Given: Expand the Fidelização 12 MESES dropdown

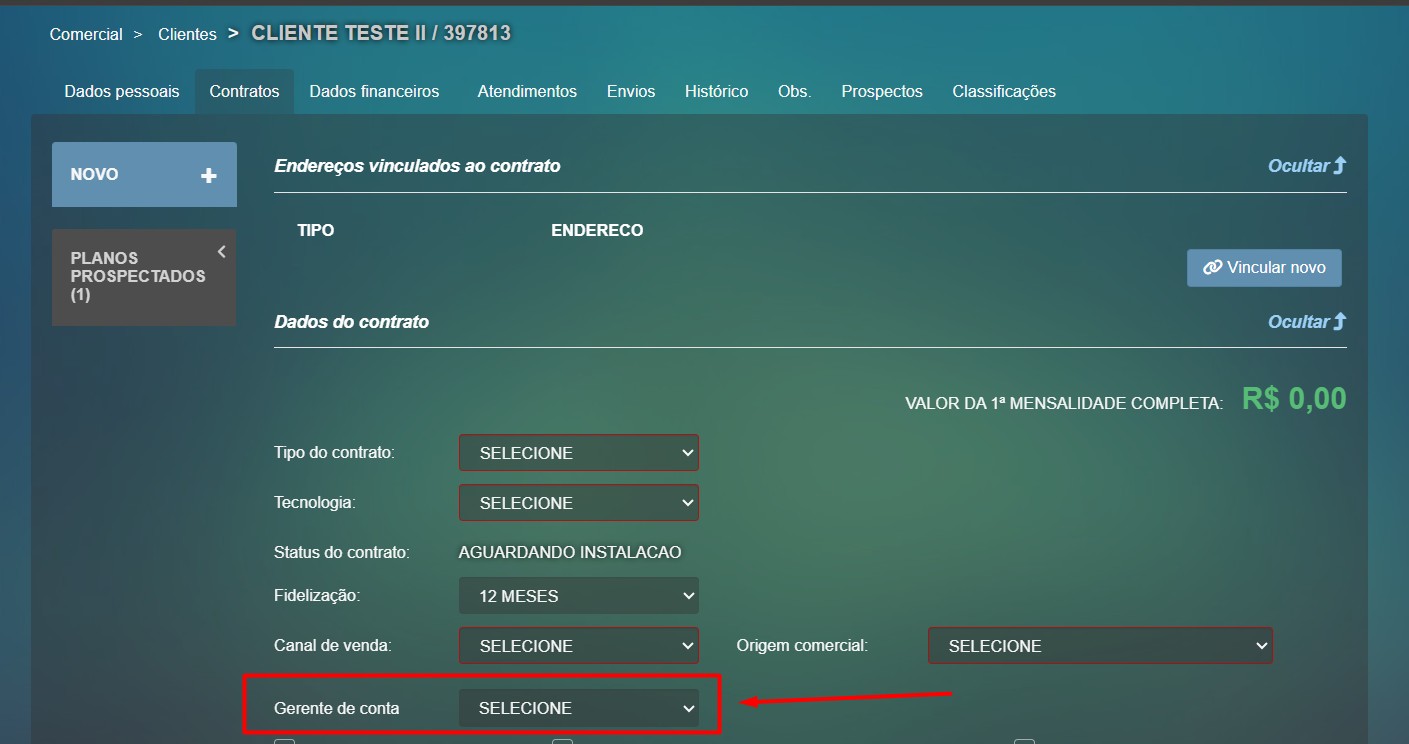Looking at the screenshot, I should 578,596.
